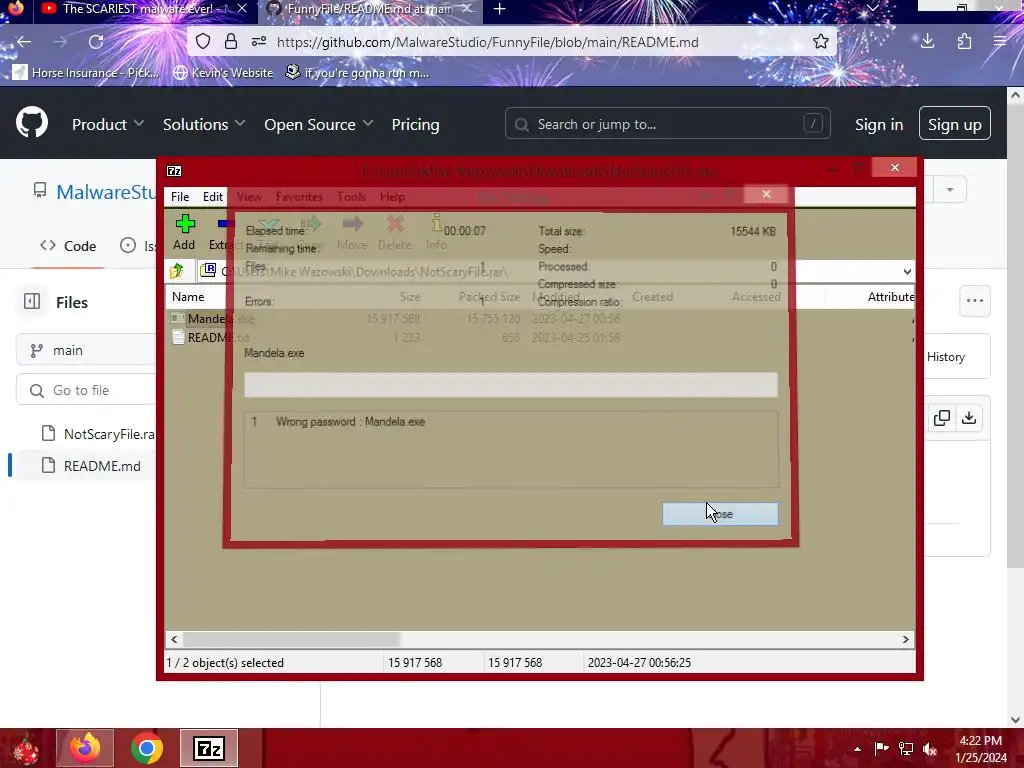
Task: Click the GitHub logo icon
Action: pos(32,121)
